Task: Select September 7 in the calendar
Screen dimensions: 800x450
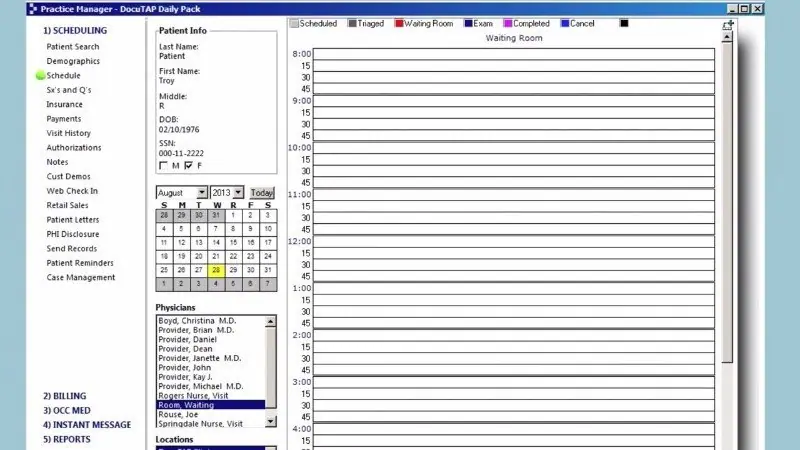Action: 267,284
